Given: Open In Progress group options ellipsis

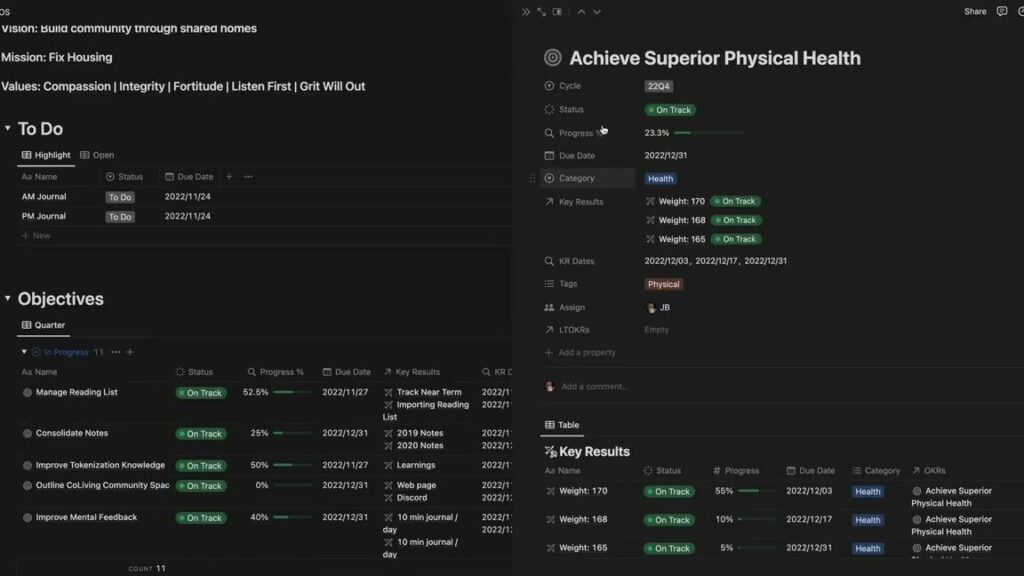Looking at the screenshot, I should point(115,352).
